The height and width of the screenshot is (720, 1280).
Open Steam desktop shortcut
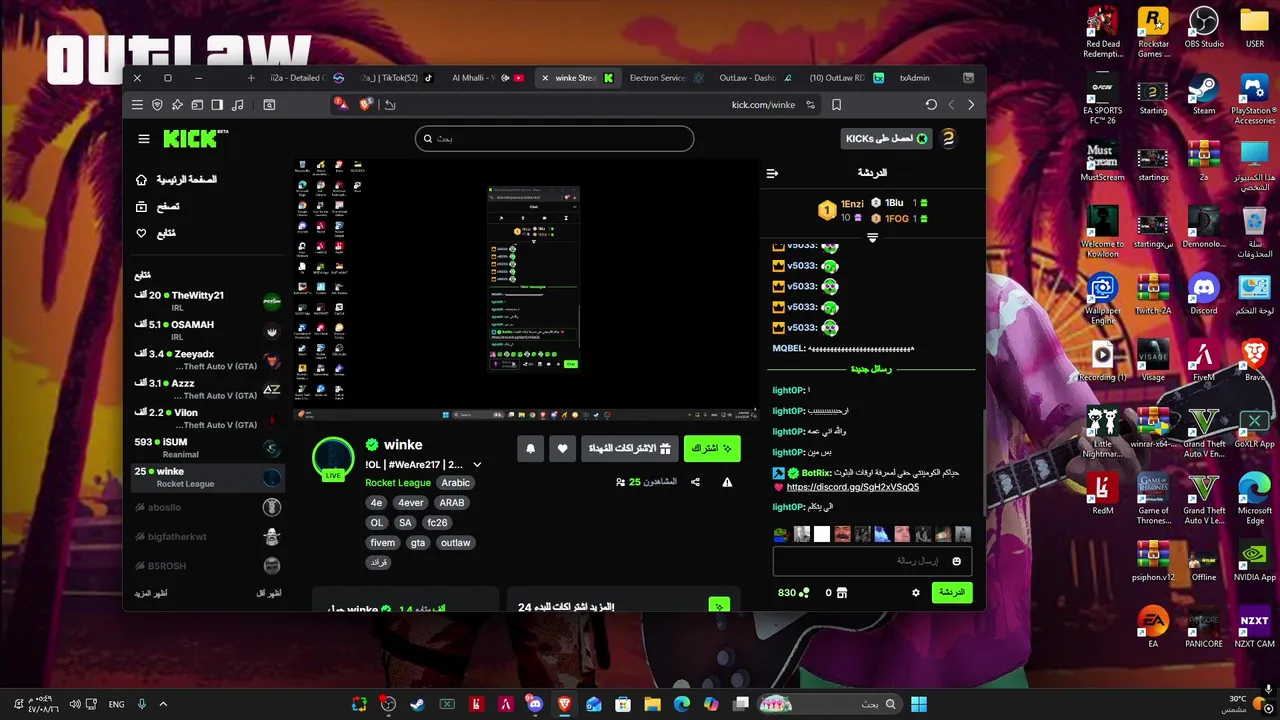coord(1203,95)
